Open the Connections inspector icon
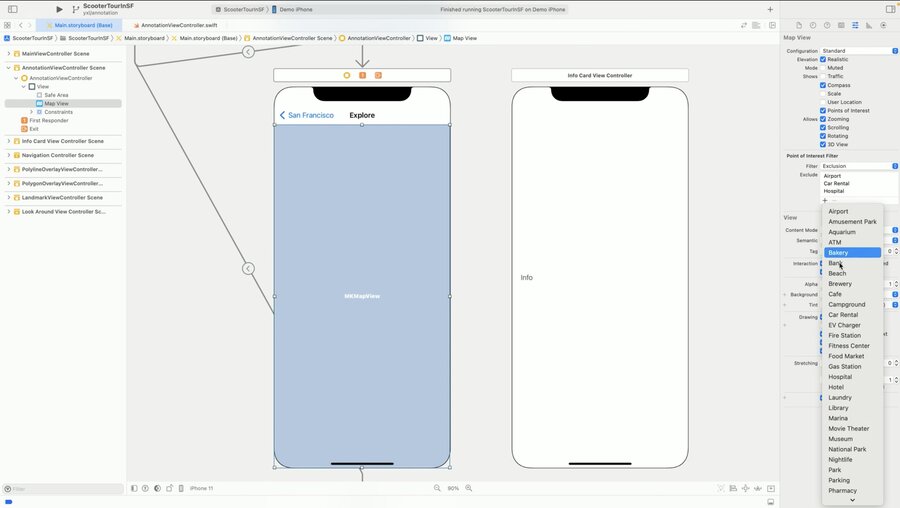 tap(883, 25)
